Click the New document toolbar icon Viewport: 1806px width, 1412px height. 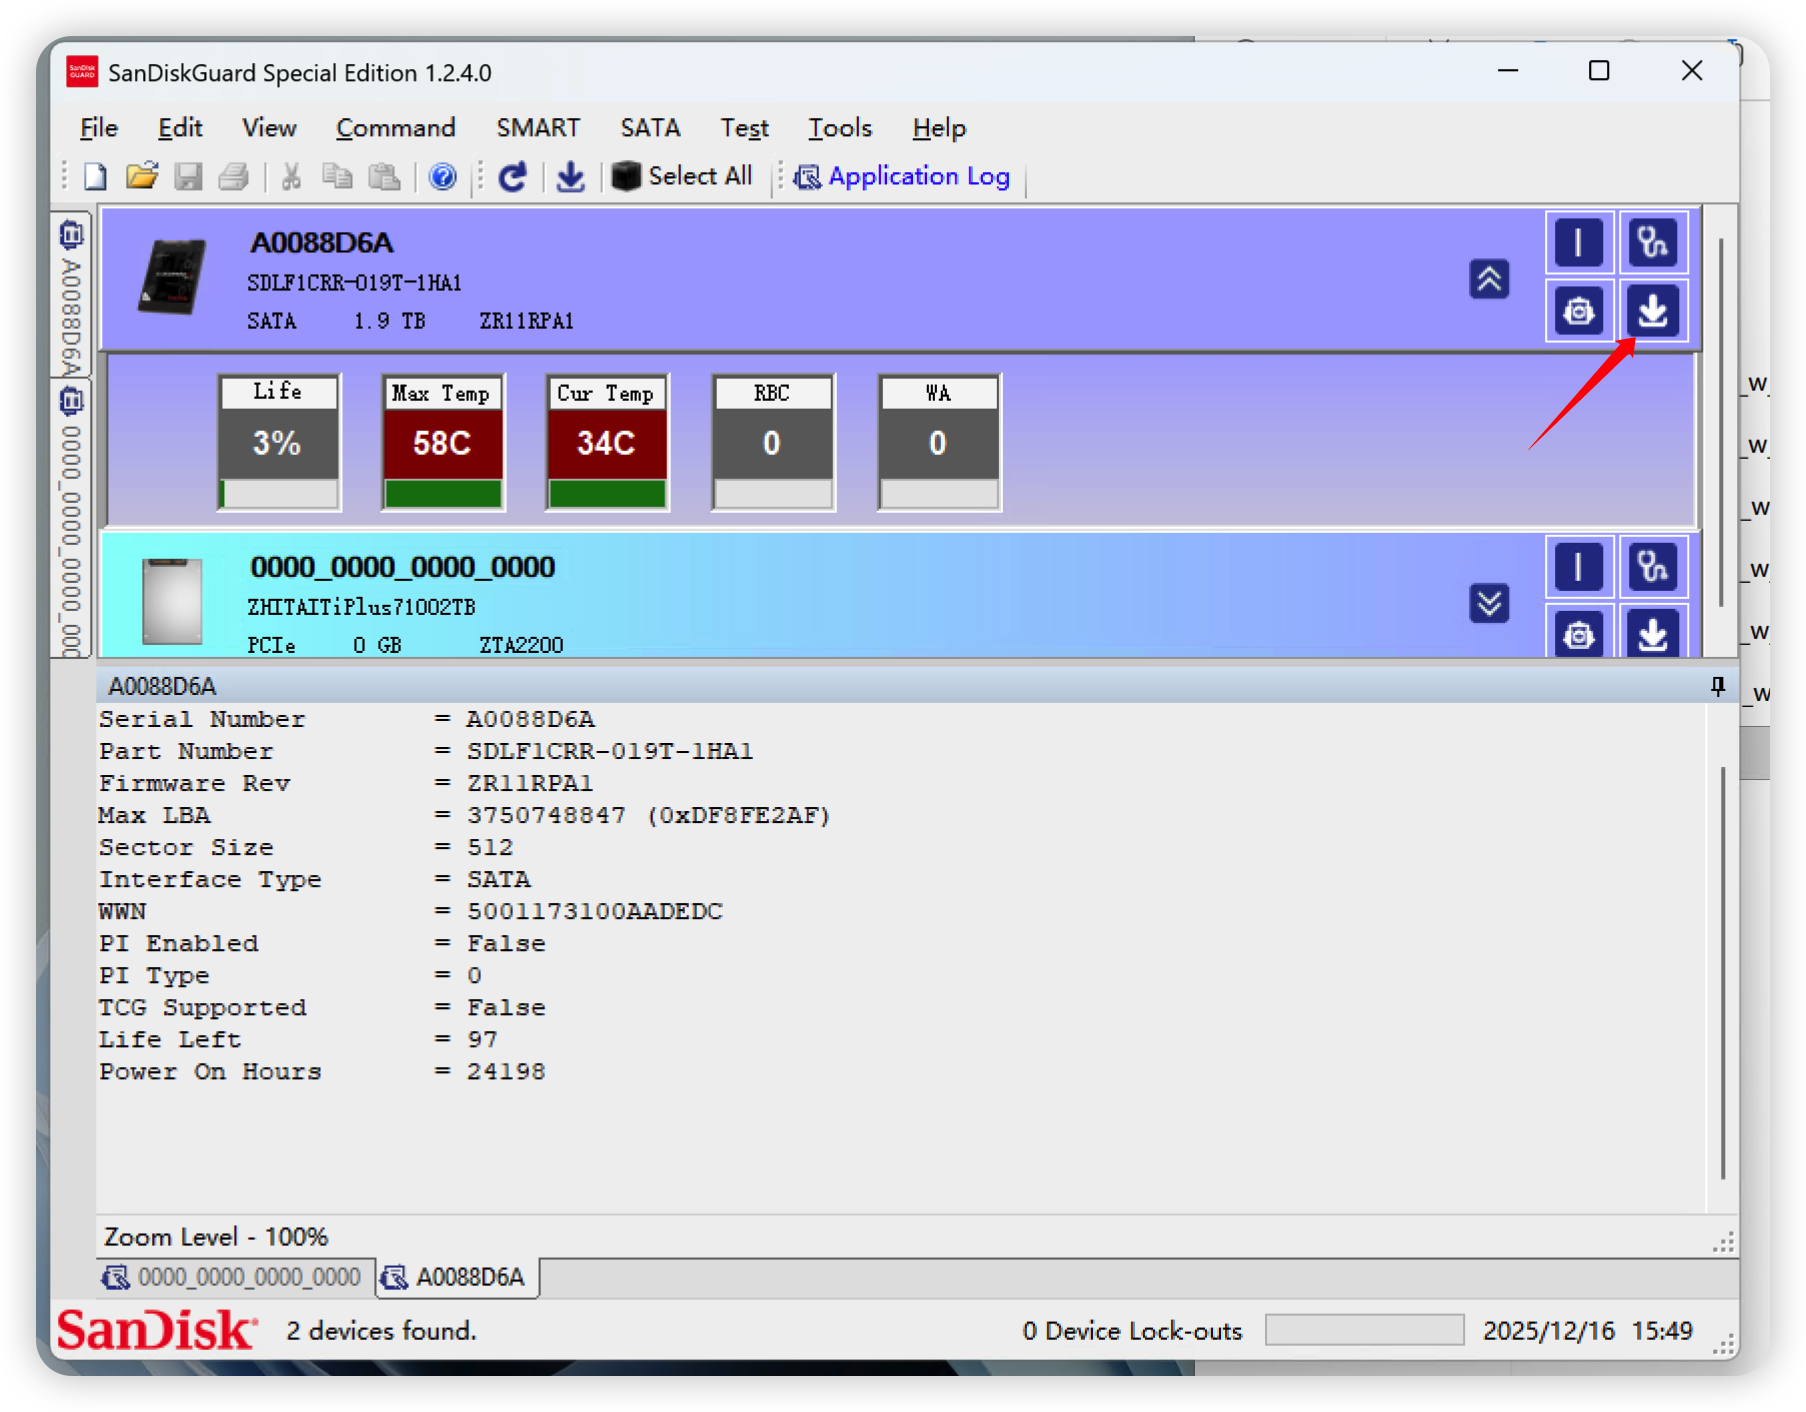click(95, 177)
